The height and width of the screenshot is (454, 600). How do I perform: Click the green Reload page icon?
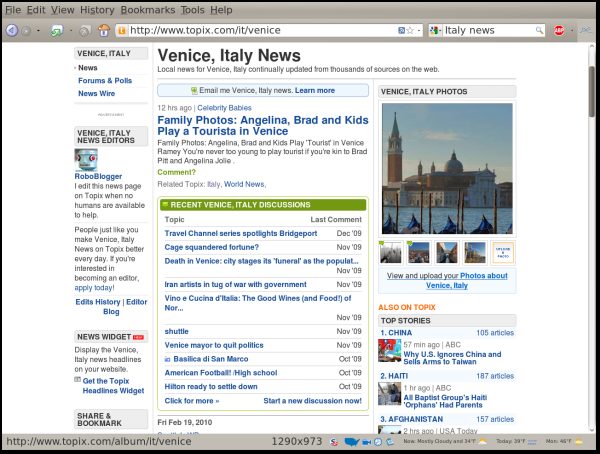pos(57,30)
